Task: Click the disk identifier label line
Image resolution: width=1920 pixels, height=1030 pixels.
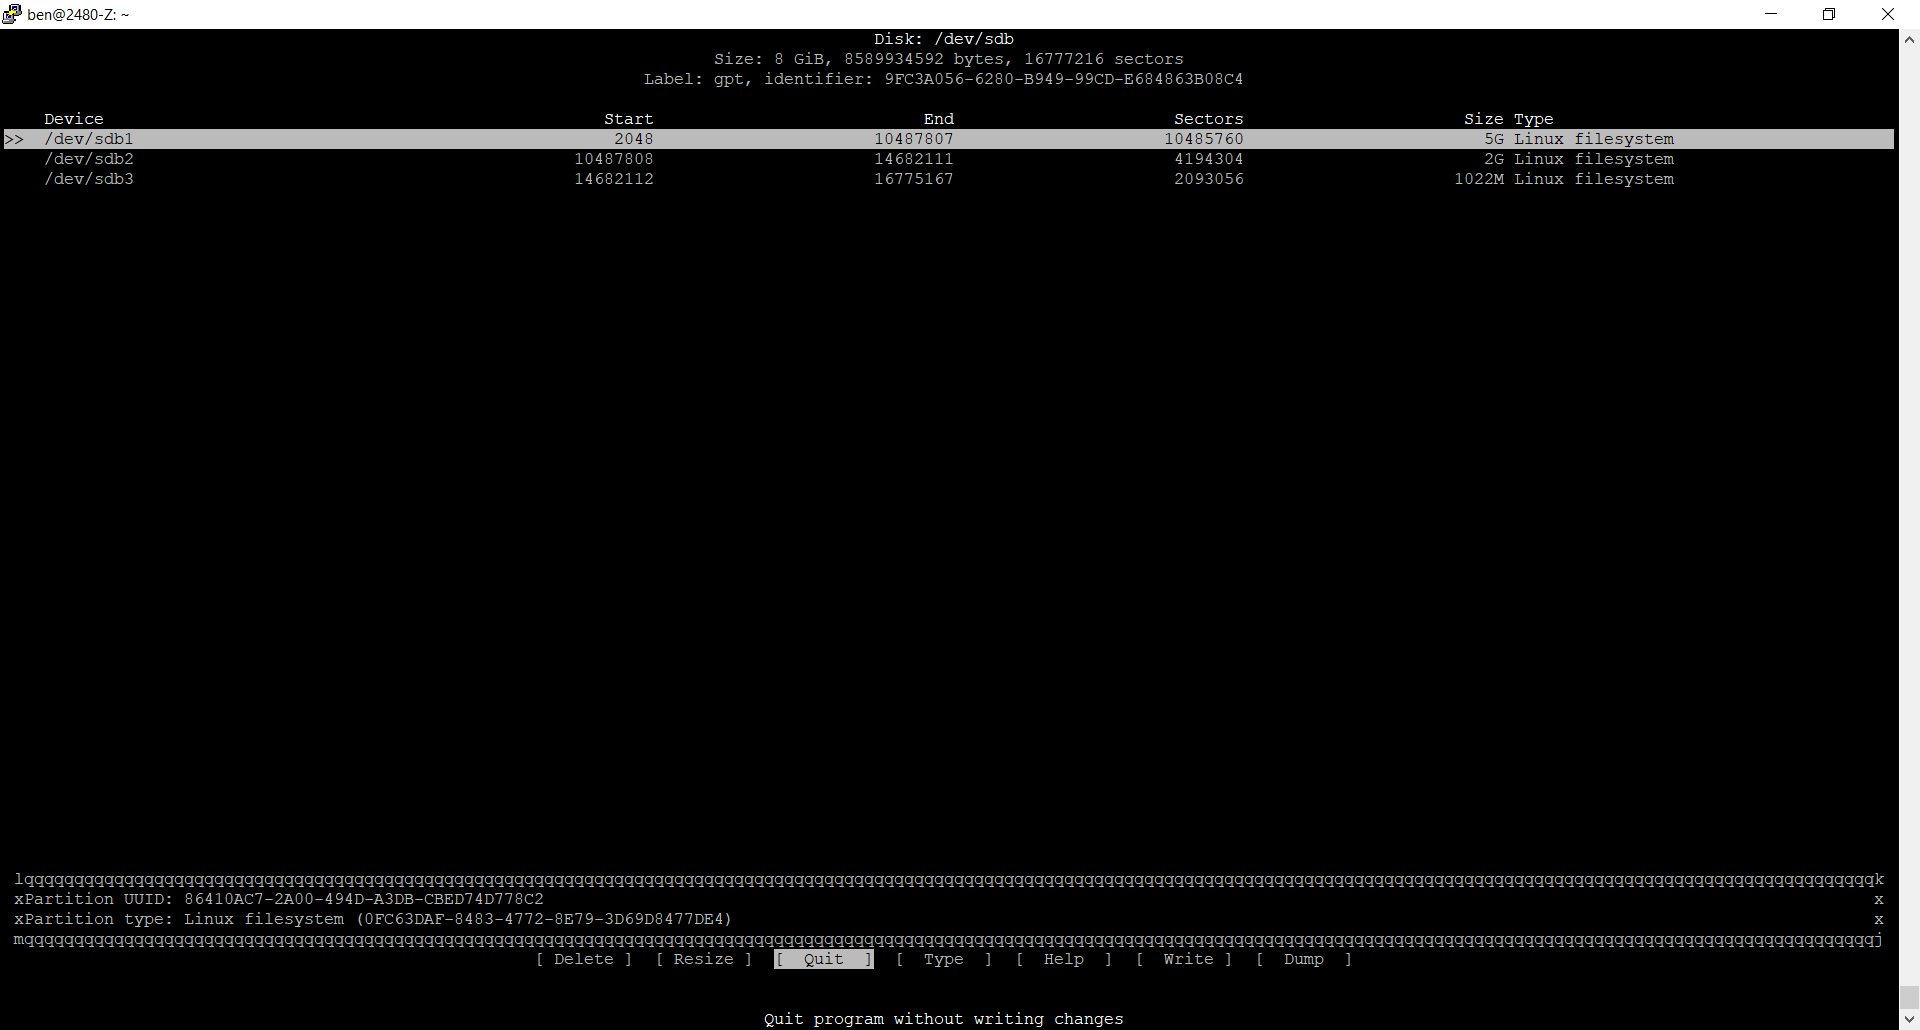Action: 943,79
